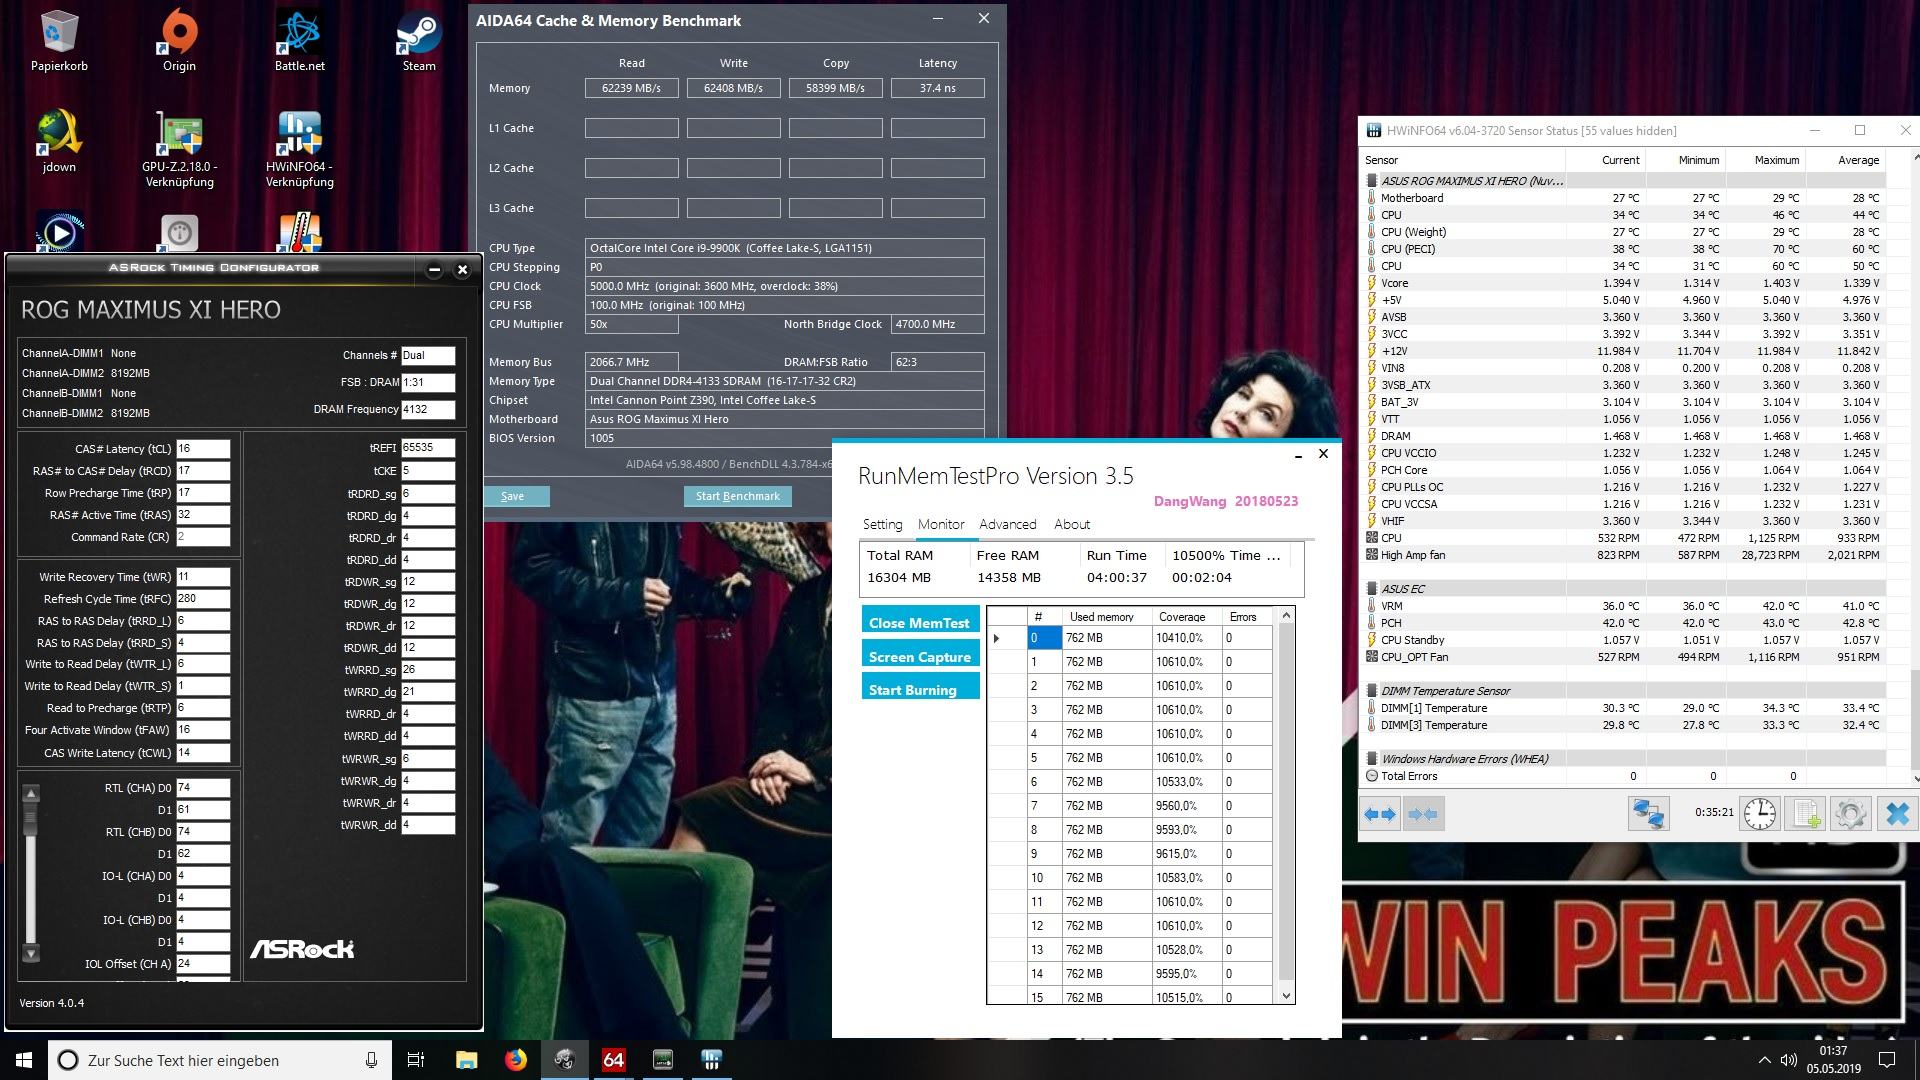Open the Advanced tab in RunMemTestPro
This screenshot has width=1920, height=1080.
pos(1007,524)
